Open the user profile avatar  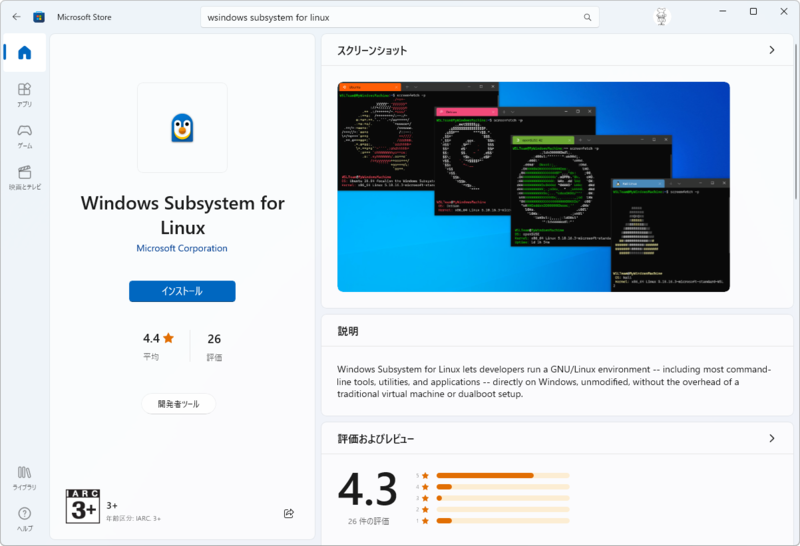pyautogui.click(x=662, y=17)
